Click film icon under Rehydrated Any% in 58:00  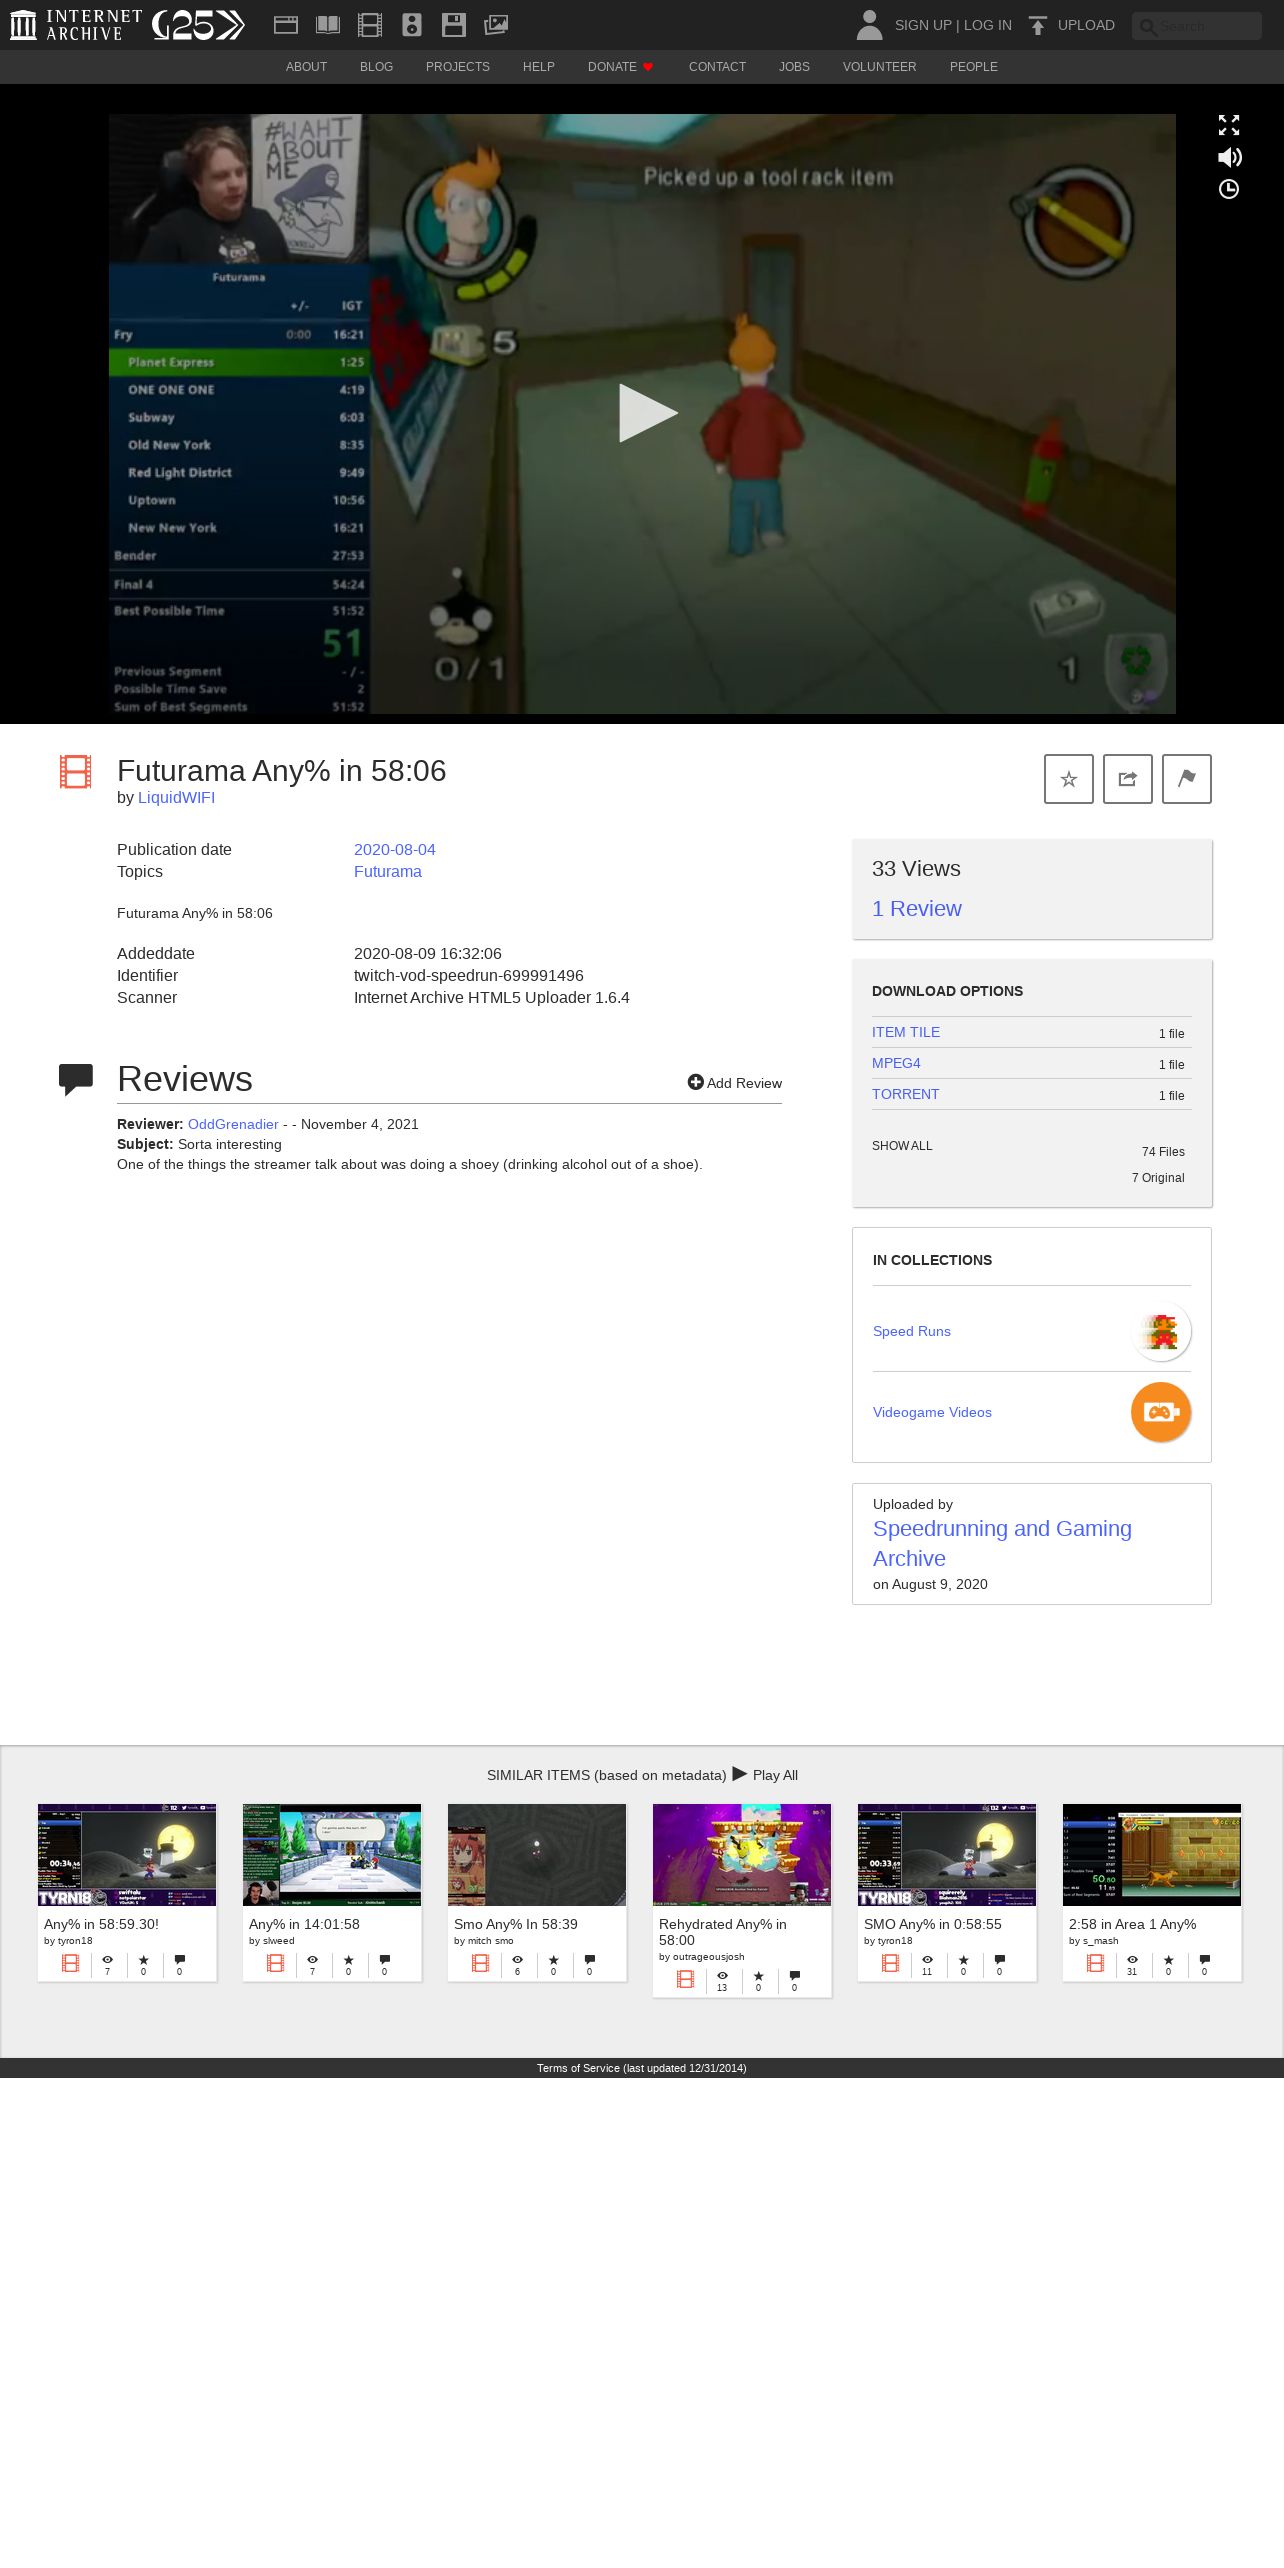tap(685, 1979)
